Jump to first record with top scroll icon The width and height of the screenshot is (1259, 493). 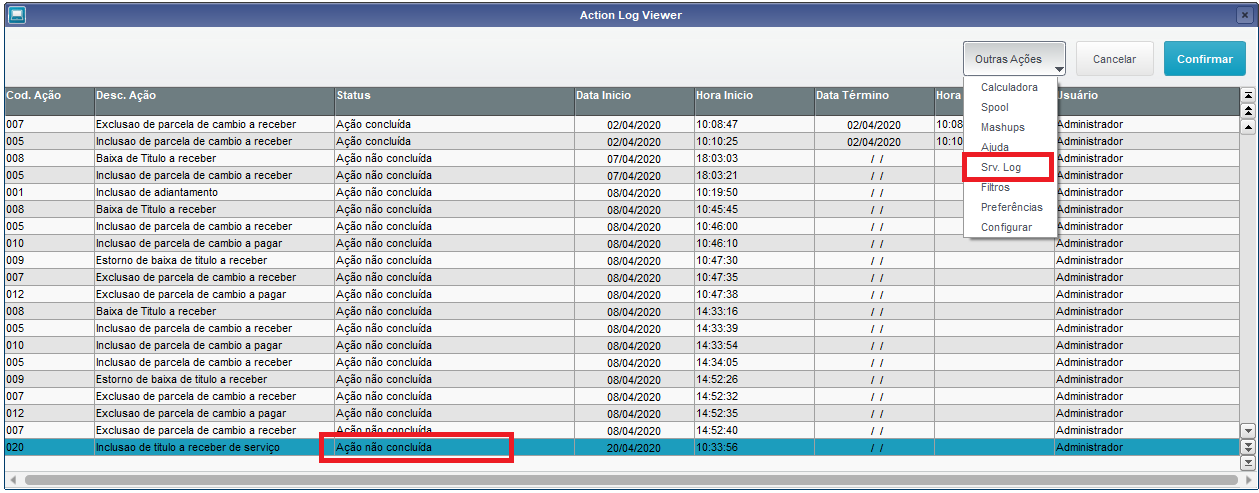[x=1247, y=95]
